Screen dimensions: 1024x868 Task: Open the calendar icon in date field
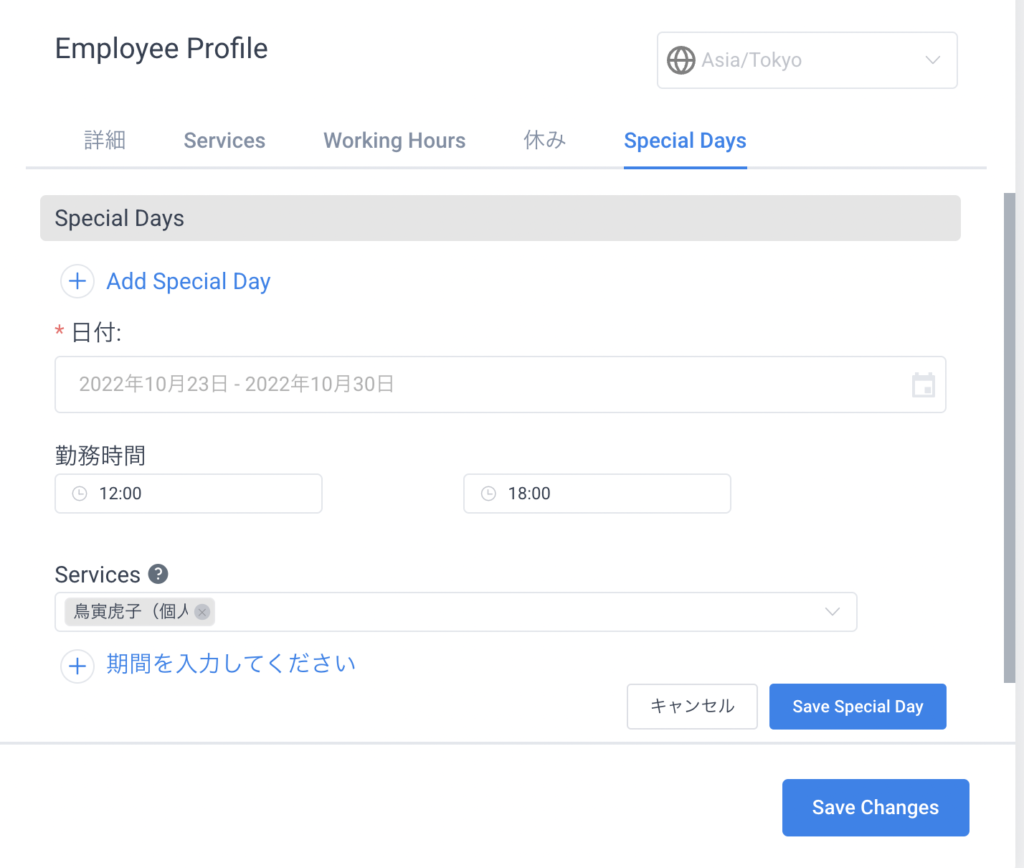pyautogui.click(x=923, y=385)
